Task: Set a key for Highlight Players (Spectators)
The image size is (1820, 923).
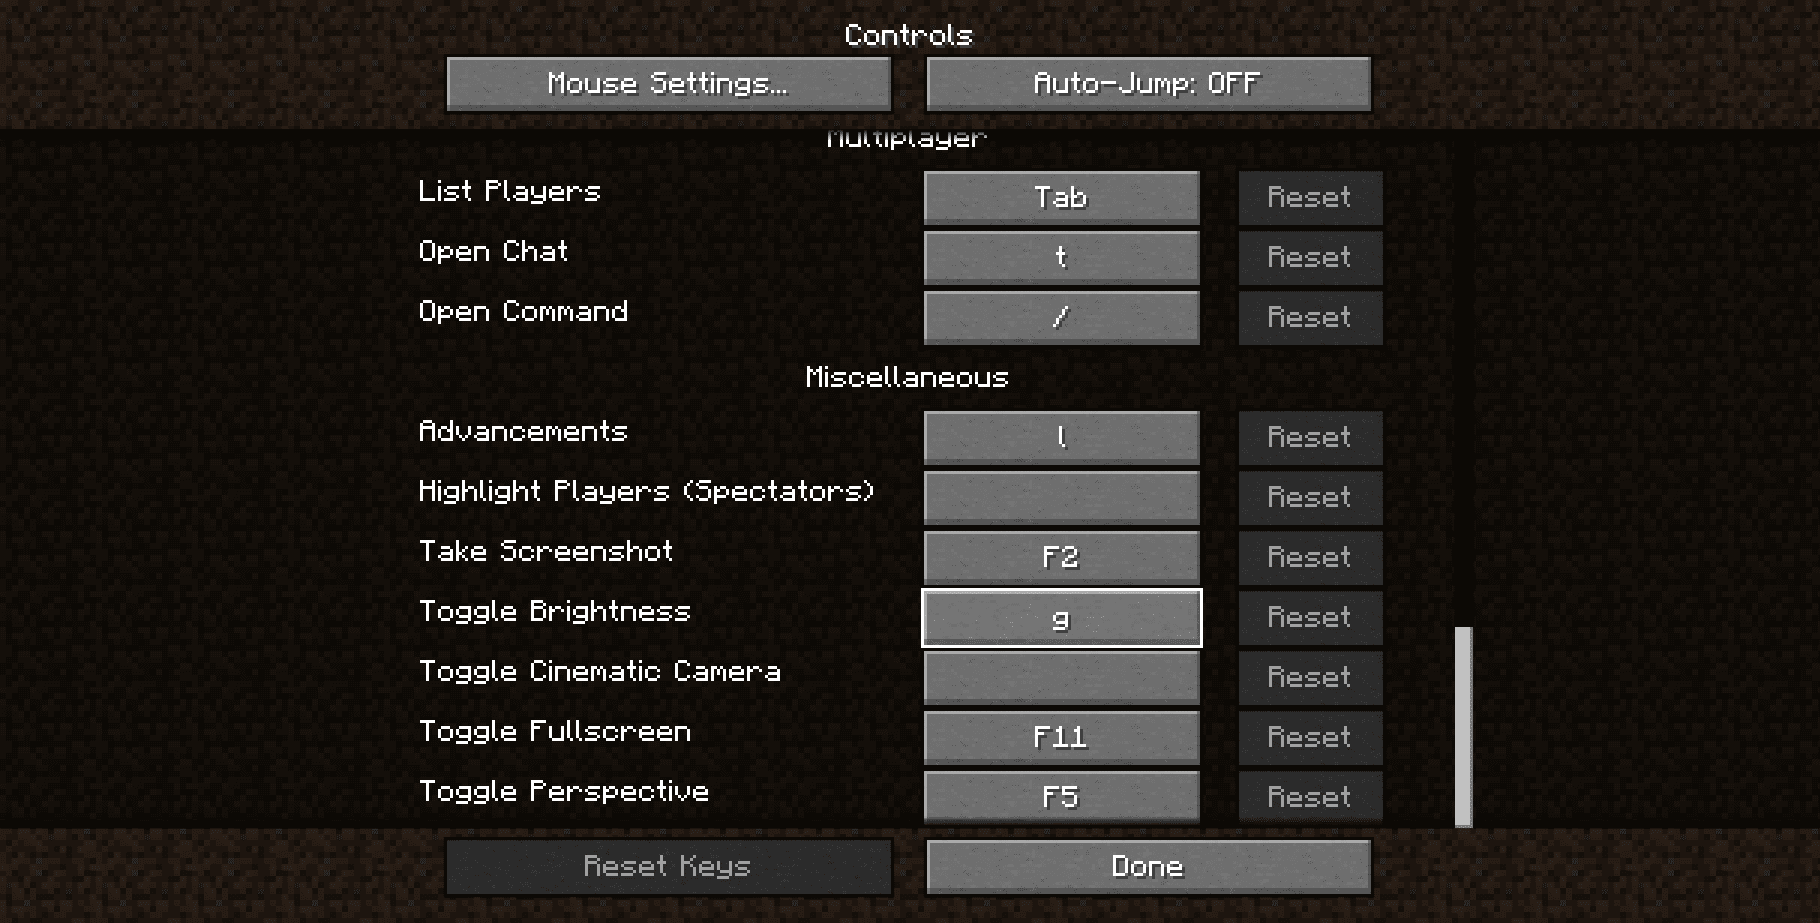Action: (x=1061, y=498)
